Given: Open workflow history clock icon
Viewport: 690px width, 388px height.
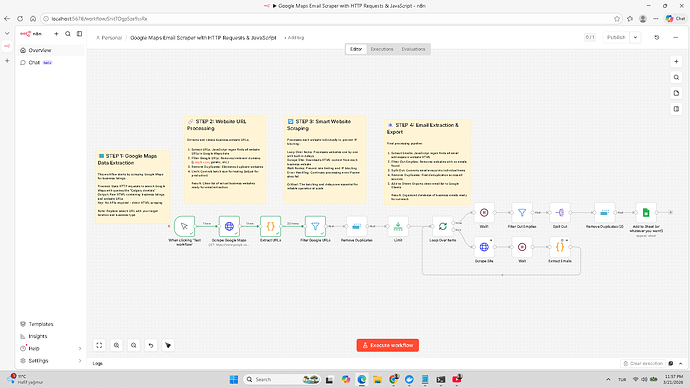Looking at the screenshot, I should click(x=657, y=37).
